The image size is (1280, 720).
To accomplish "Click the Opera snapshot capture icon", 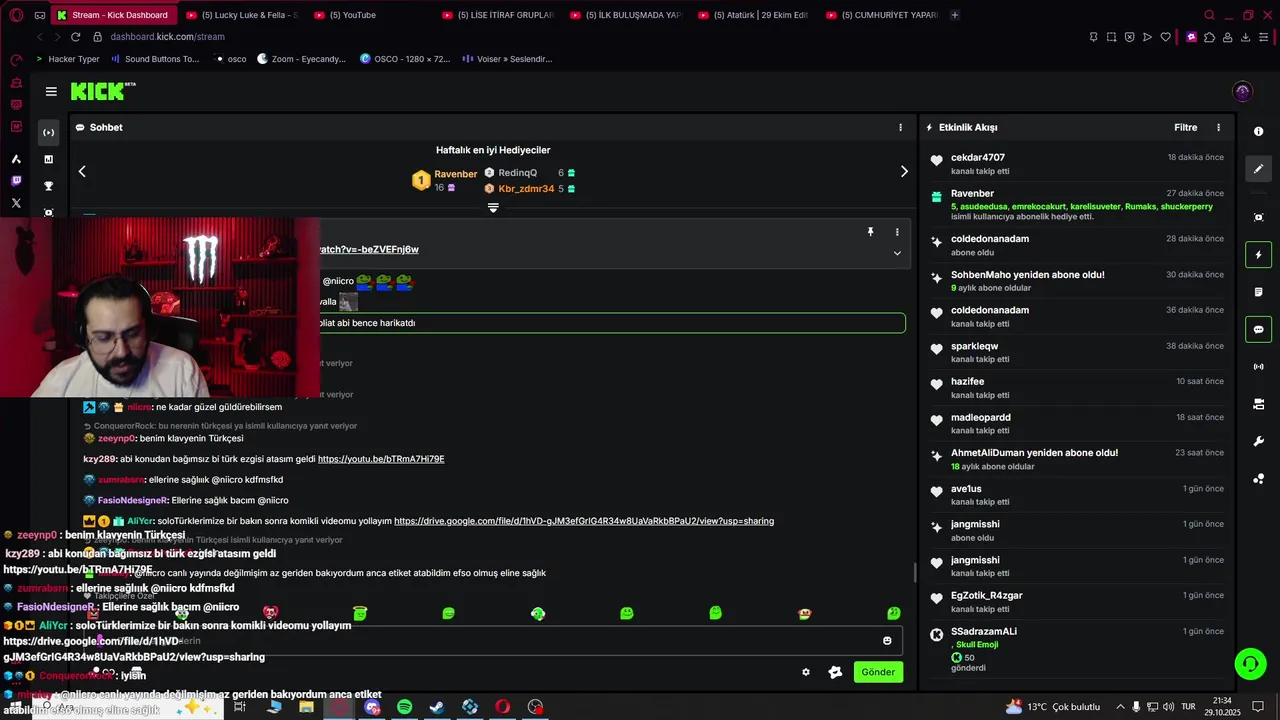I will [1111, 37].
